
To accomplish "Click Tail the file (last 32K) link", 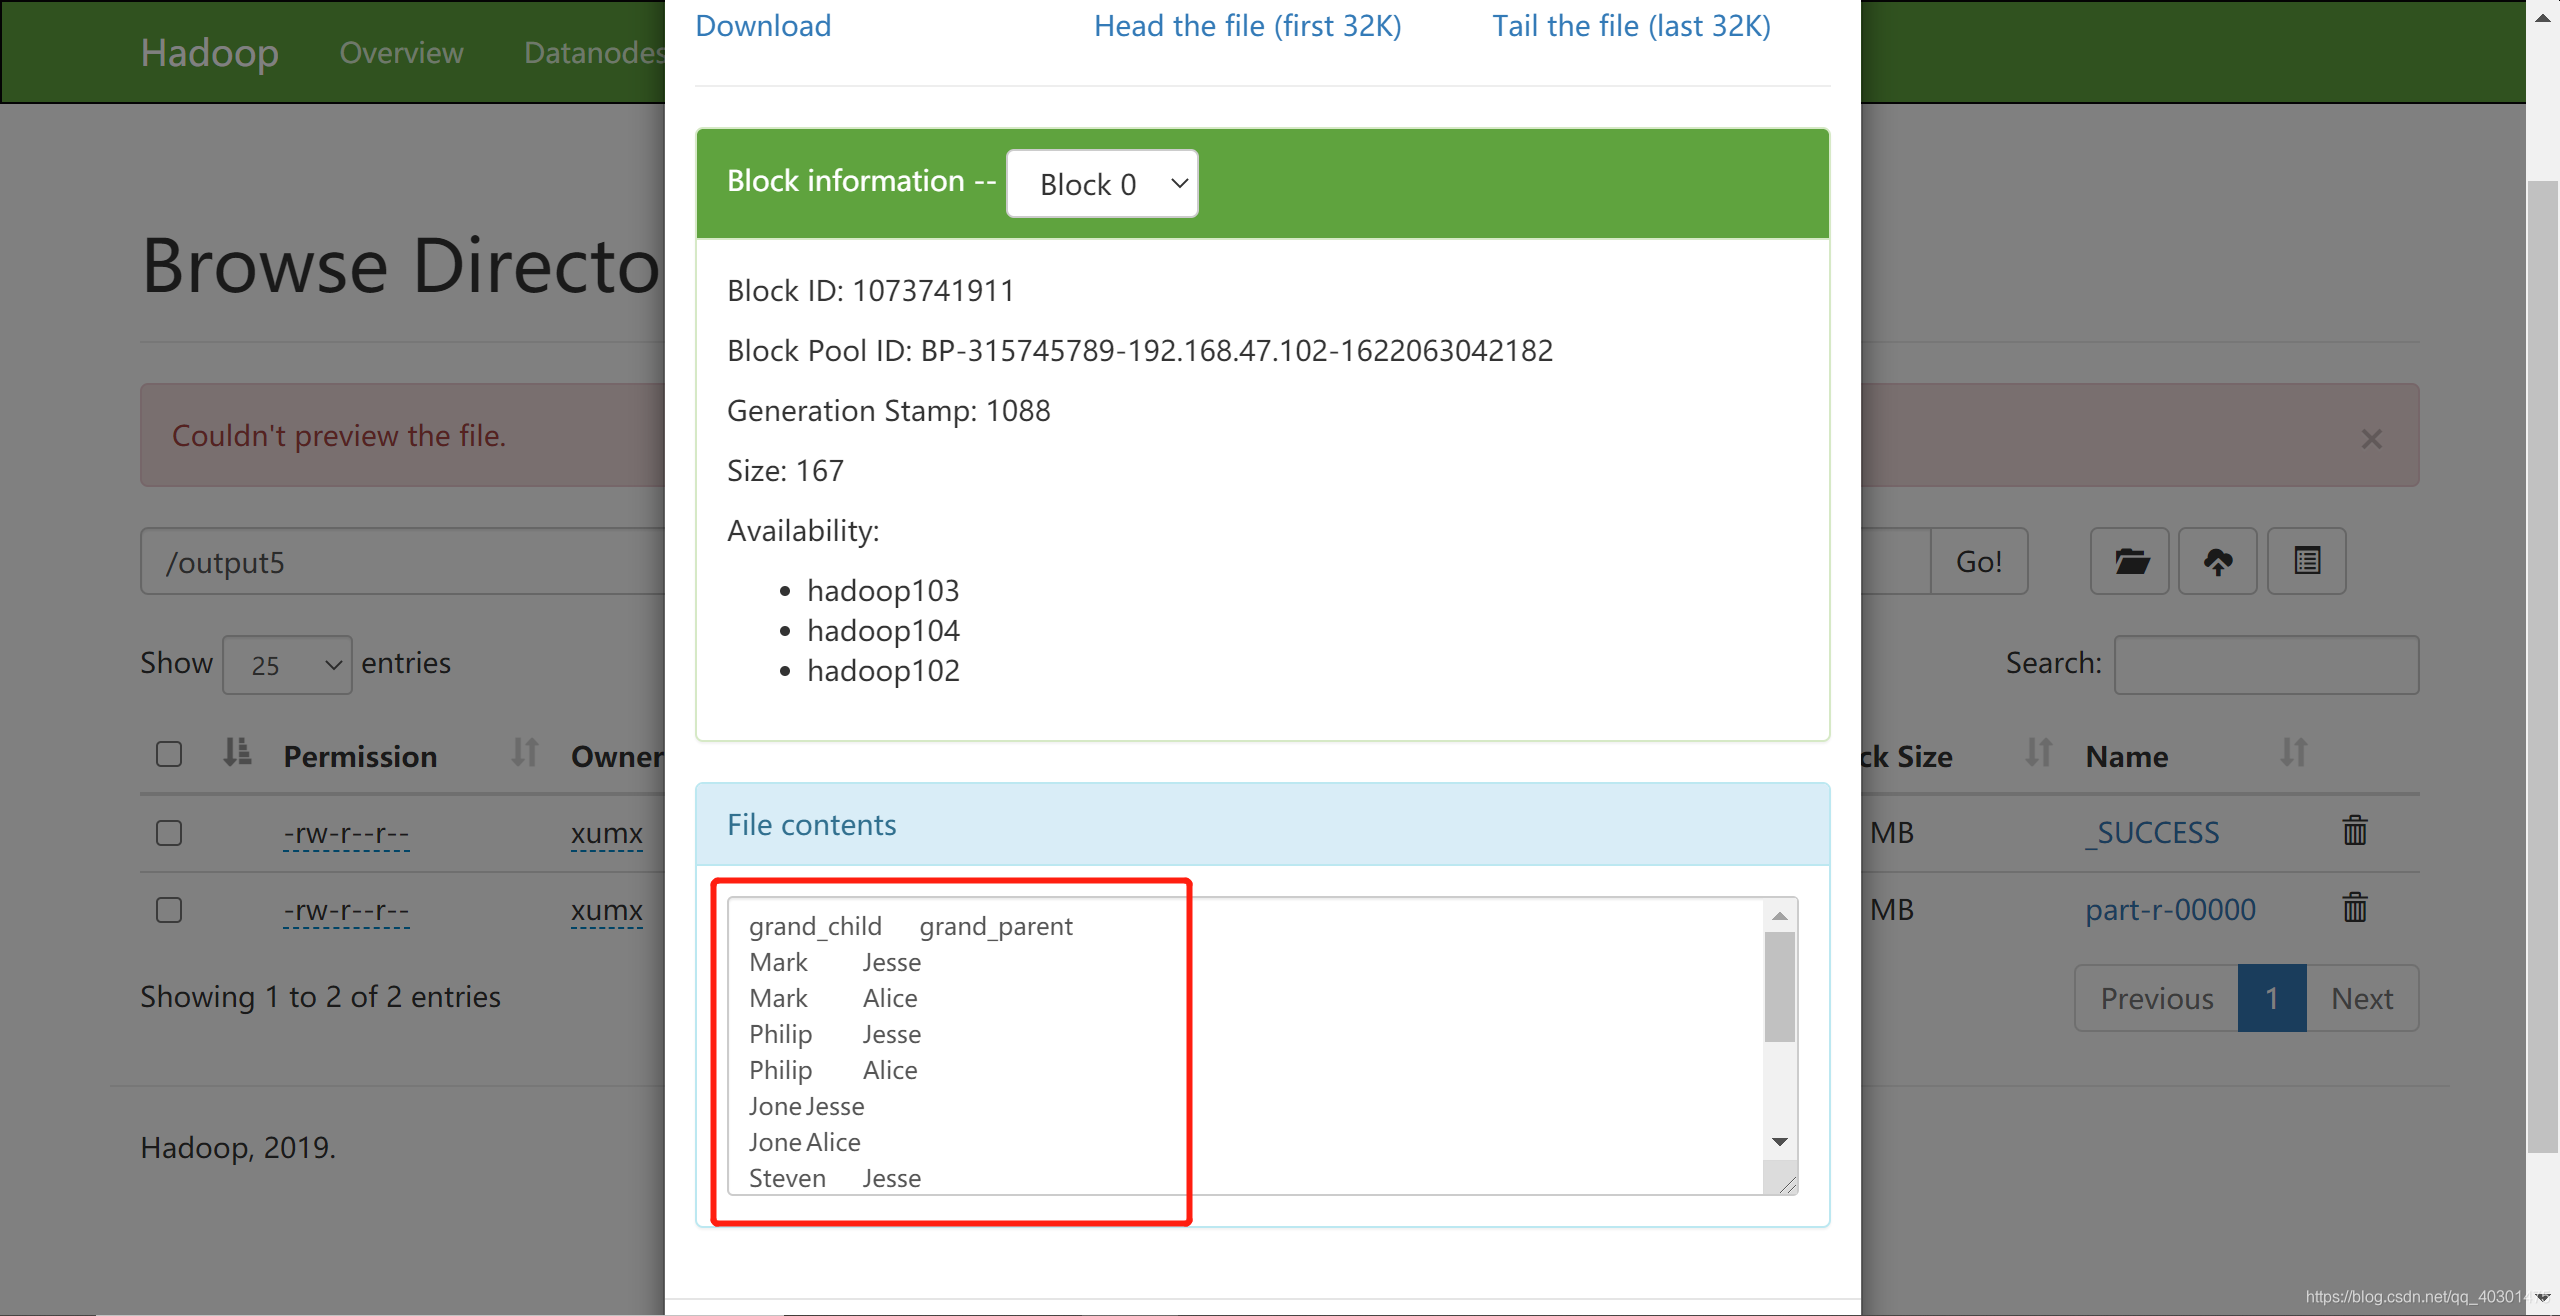I will click(1631, 26).
